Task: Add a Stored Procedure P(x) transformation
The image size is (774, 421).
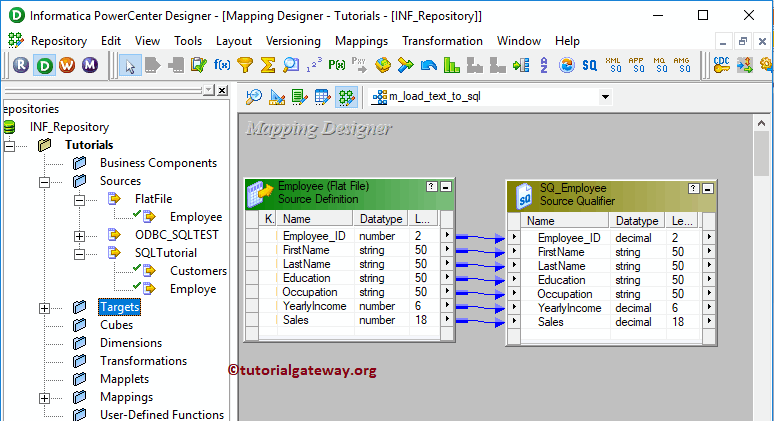Action: 337,65
